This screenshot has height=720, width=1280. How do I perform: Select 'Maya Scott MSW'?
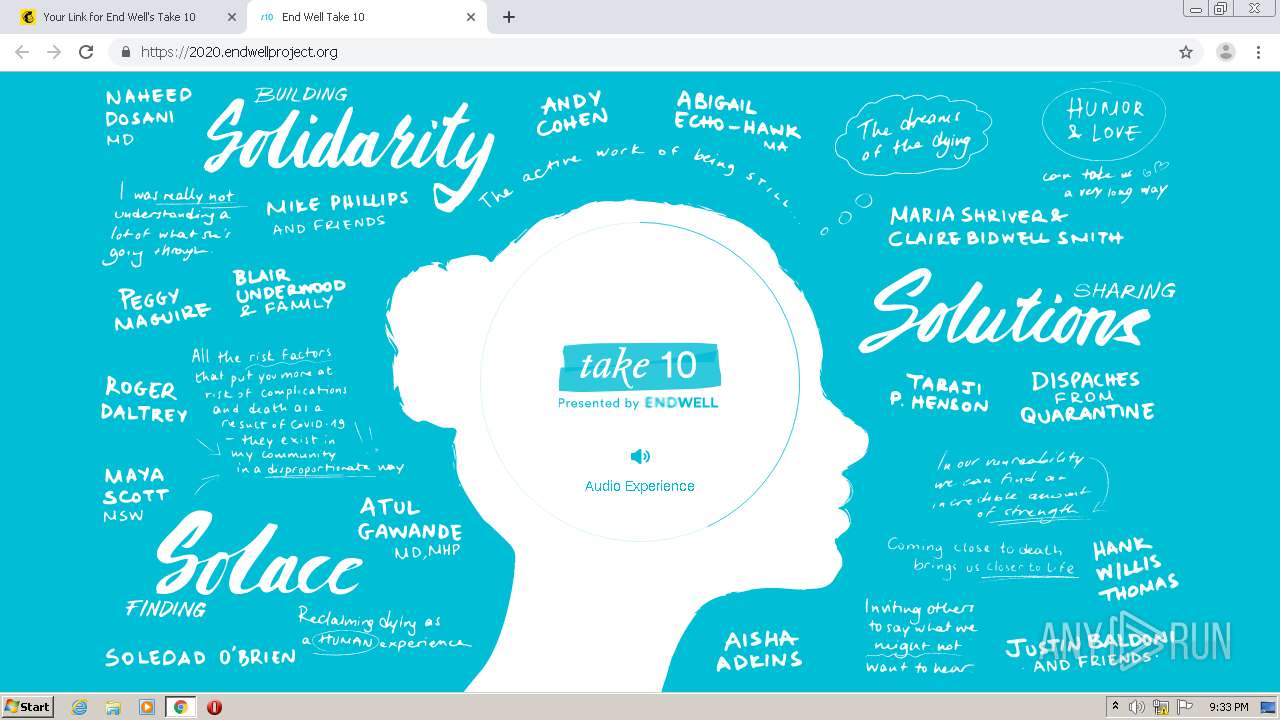click(x=136, y=495)
